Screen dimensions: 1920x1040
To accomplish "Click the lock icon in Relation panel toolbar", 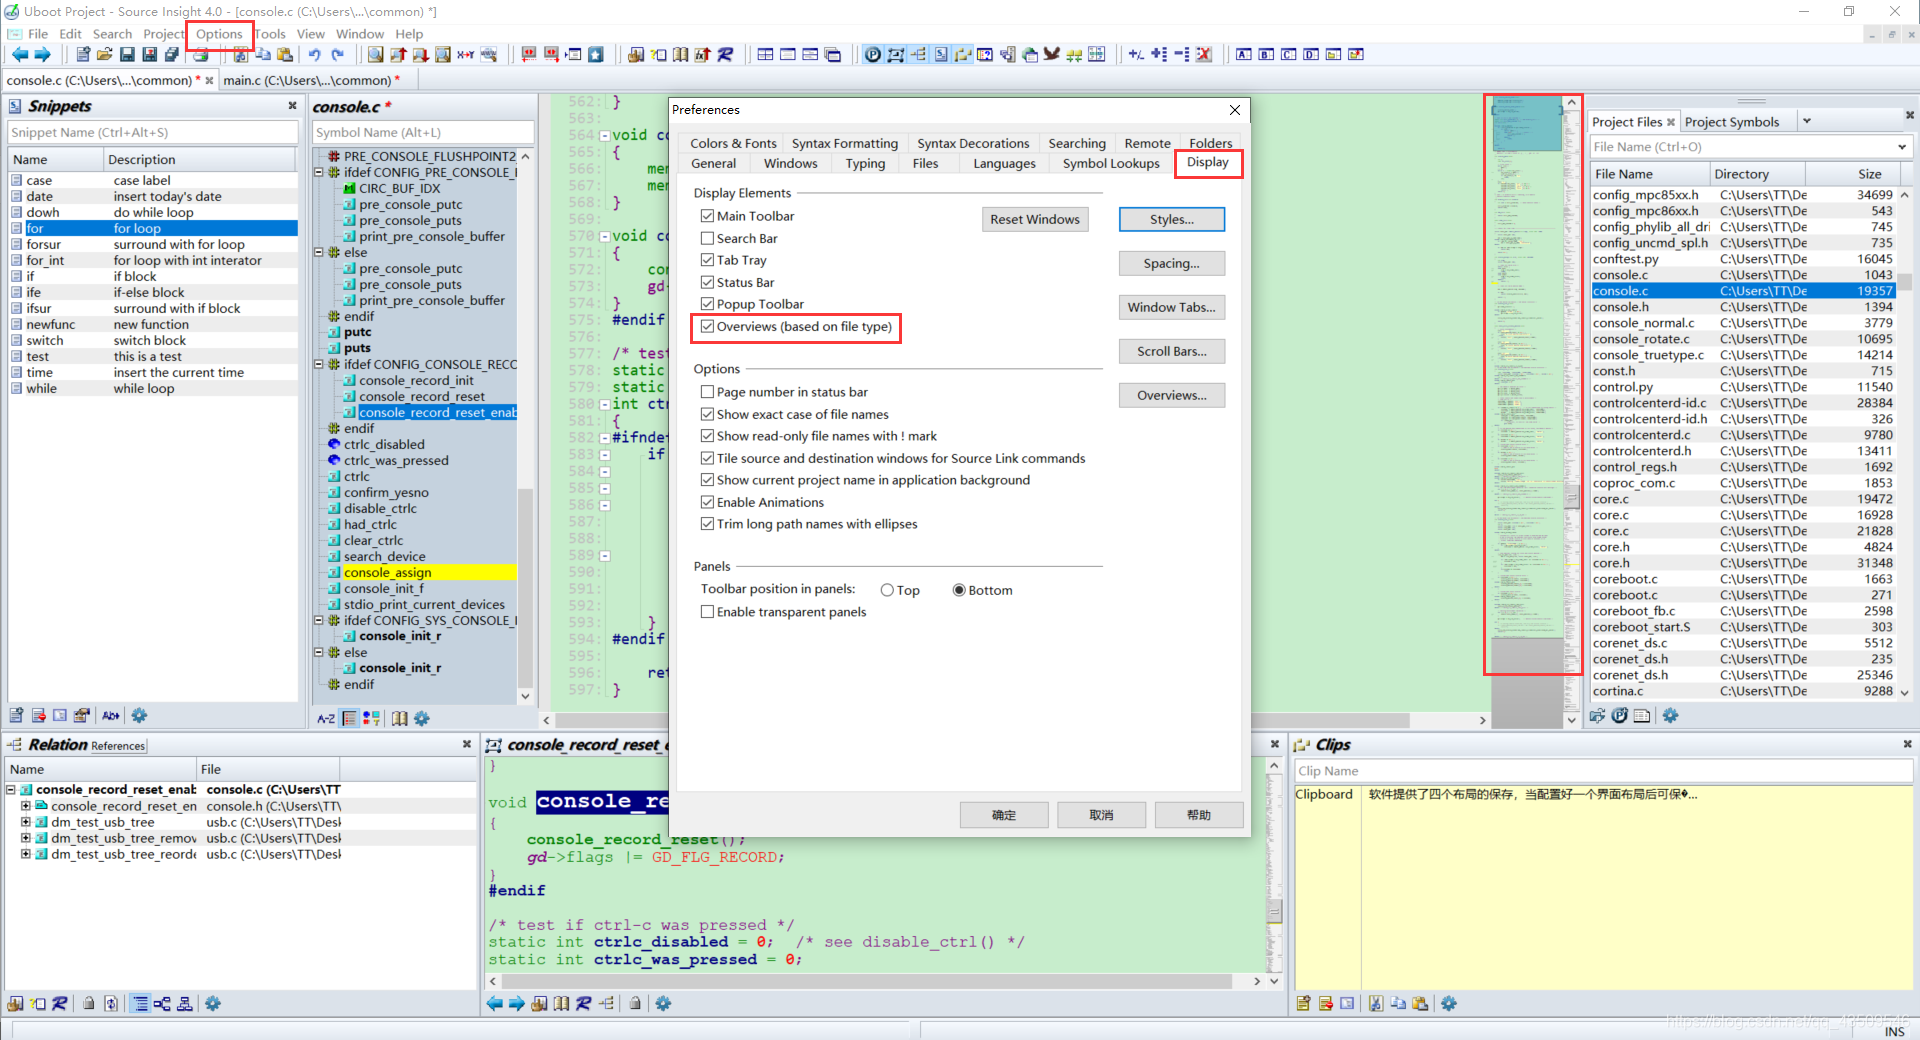I will click(89, 1004).
